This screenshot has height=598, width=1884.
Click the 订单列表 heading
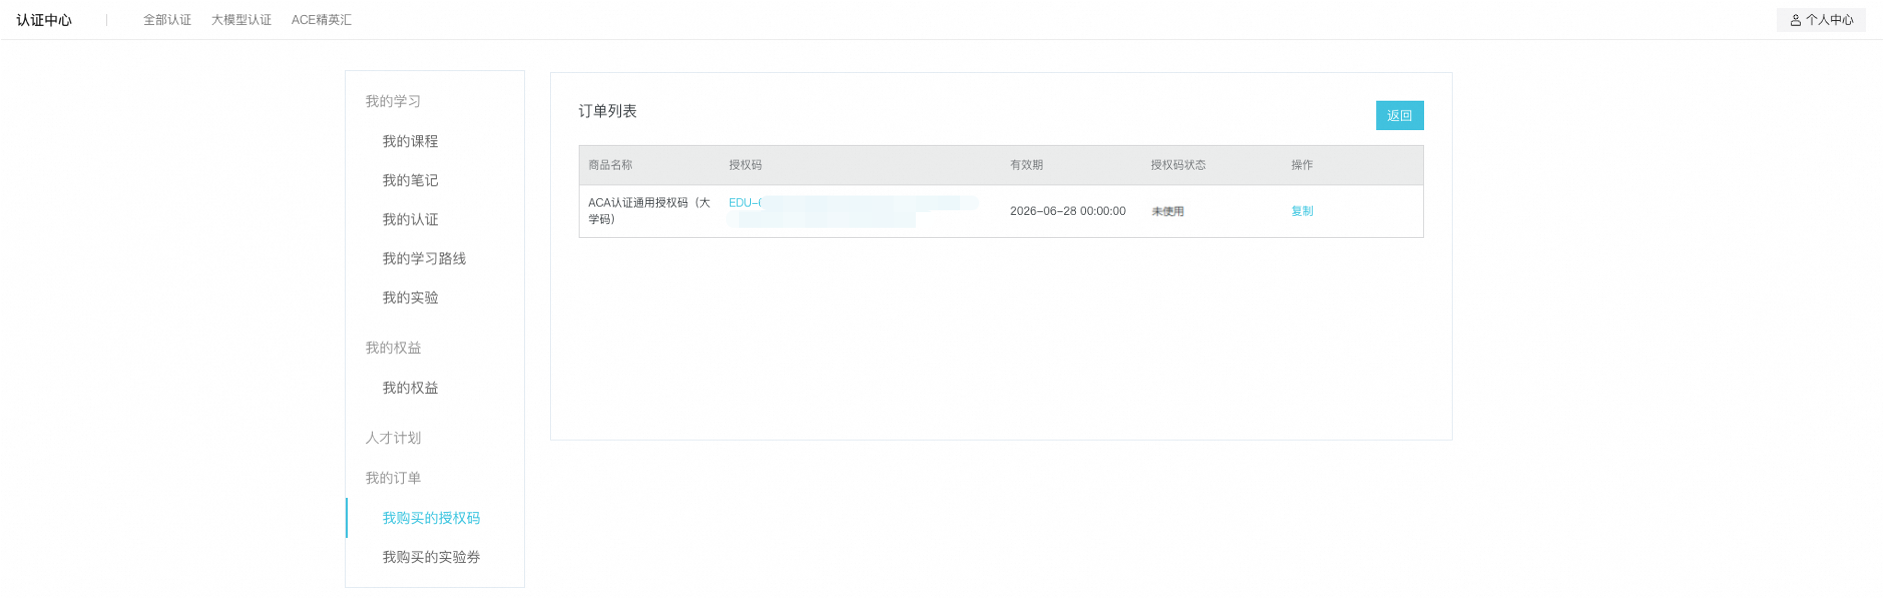608,111
